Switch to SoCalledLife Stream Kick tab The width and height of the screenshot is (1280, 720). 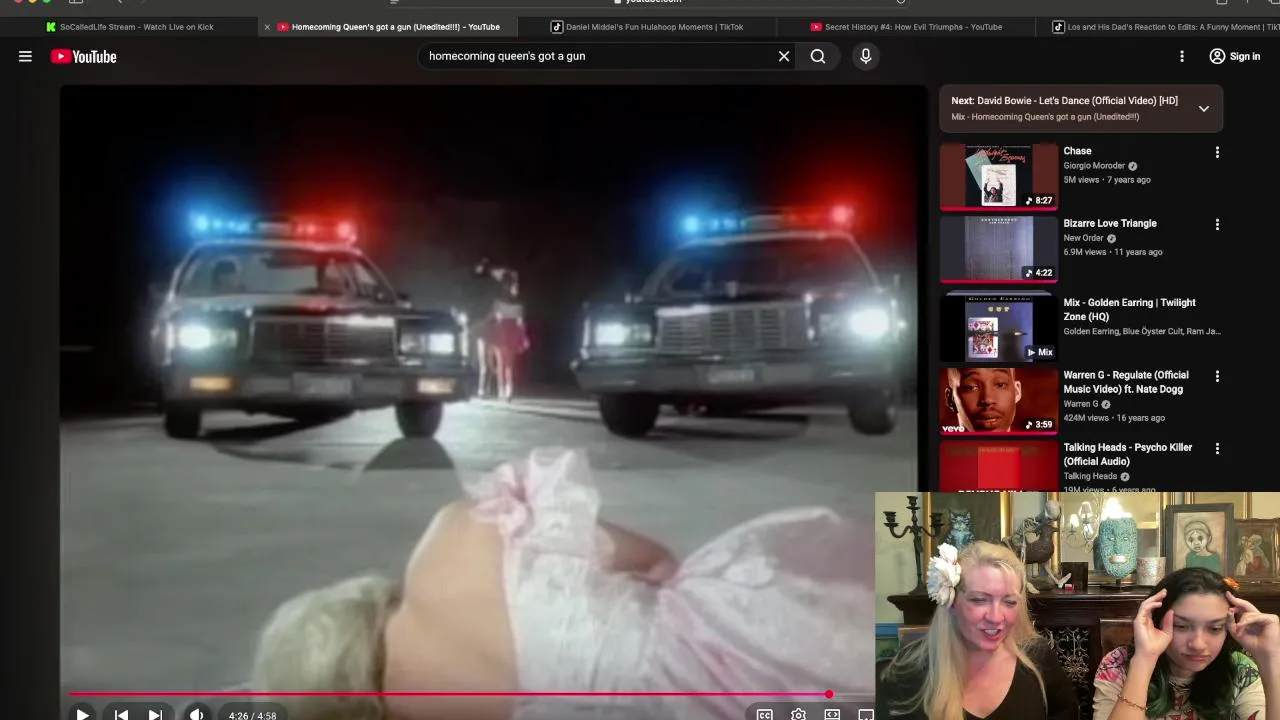point(130,27)
